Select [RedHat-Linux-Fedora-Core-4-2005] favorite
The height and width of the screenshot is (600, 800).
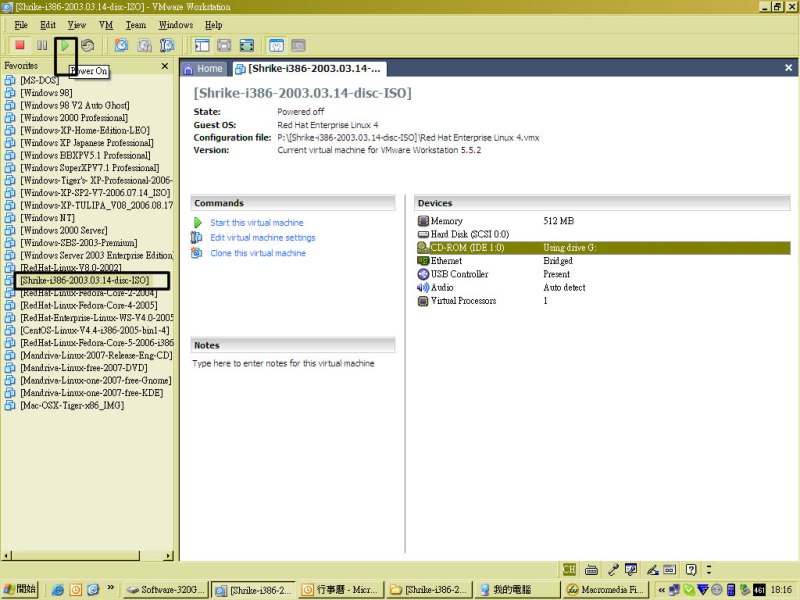(89, 306)
